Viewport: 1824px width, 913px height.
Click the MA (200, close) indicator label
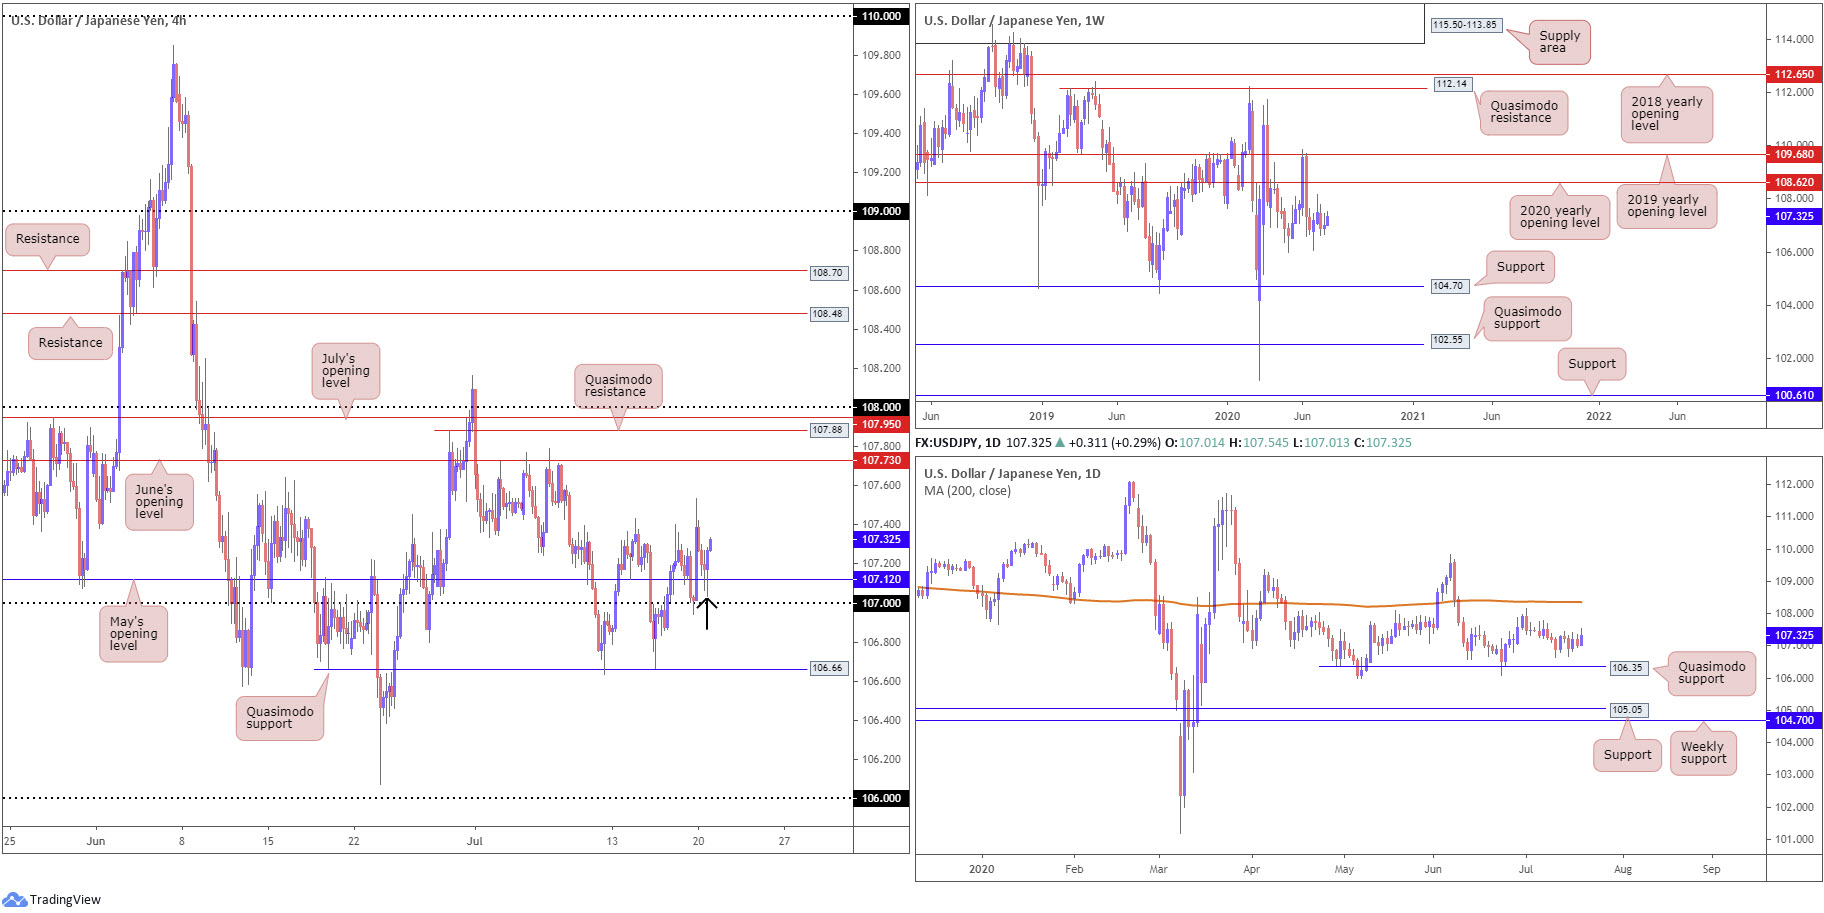(967, 490)
